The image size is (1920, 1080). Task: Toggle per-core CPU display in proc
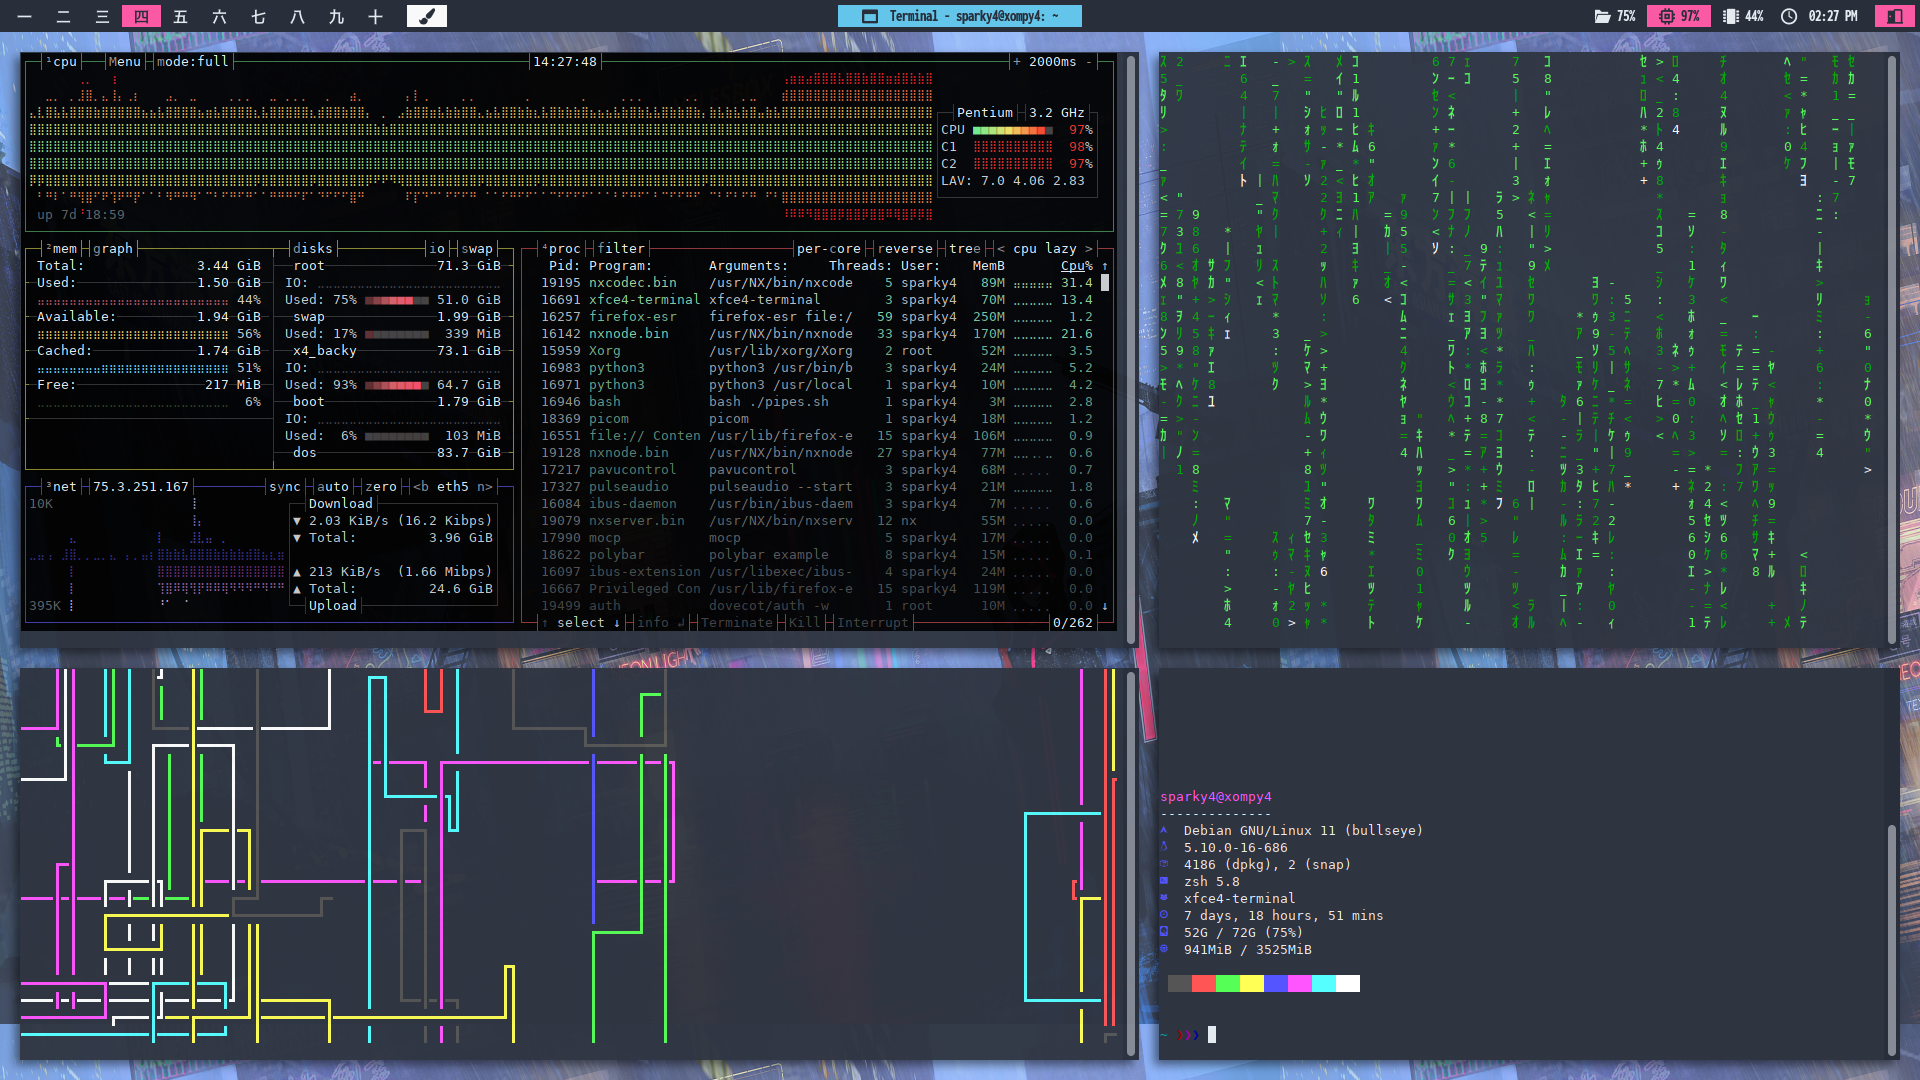[828, 249]
